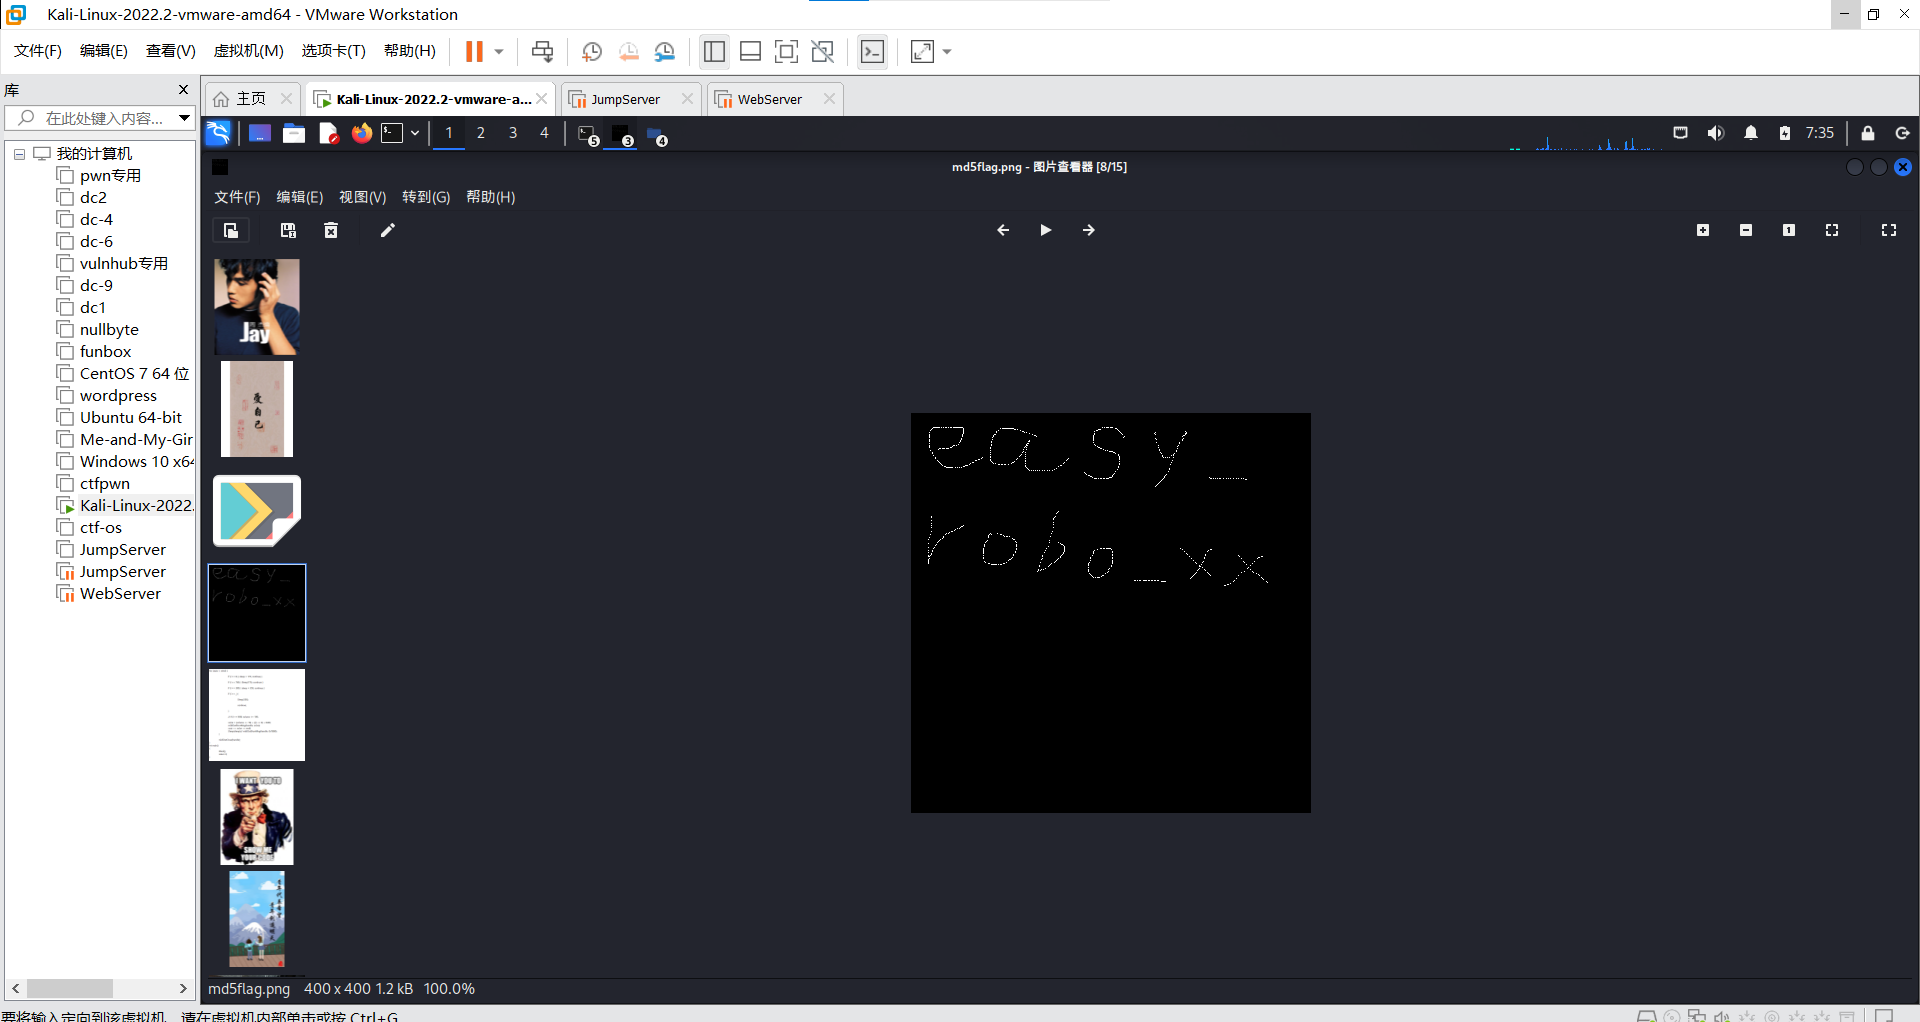Open the image viewer 编辑(E) menu
Image resolution: width=1920 pixels, height=1022 pixels.
pos(300,197)
